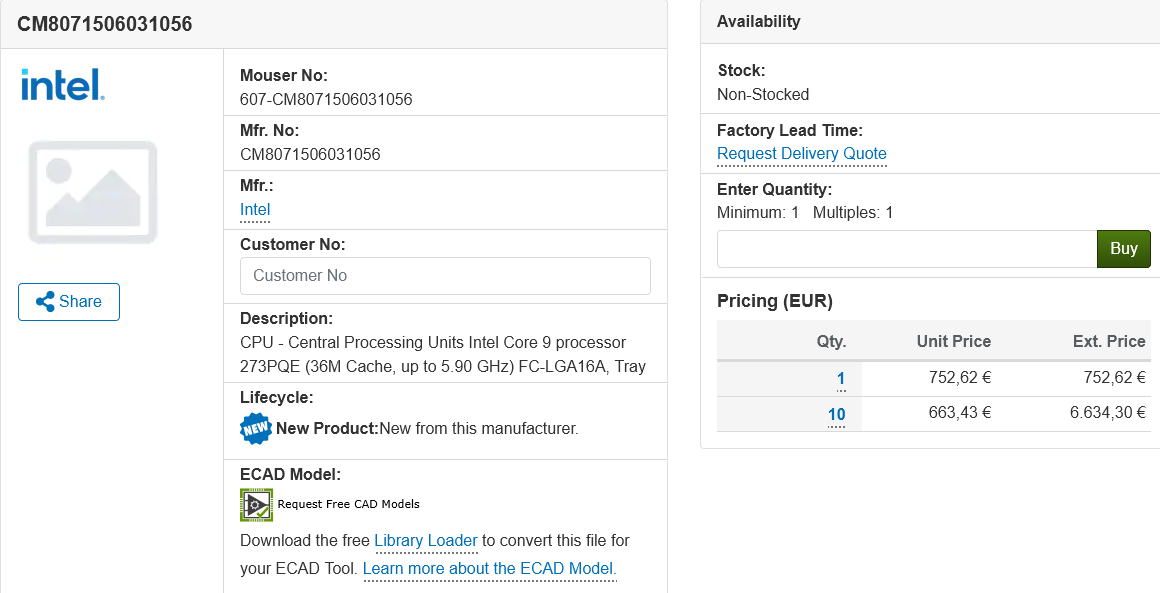Select quantity 1 price break
Image resolution: width=1160 pixels, height=593 pixels.
point(841,378)
